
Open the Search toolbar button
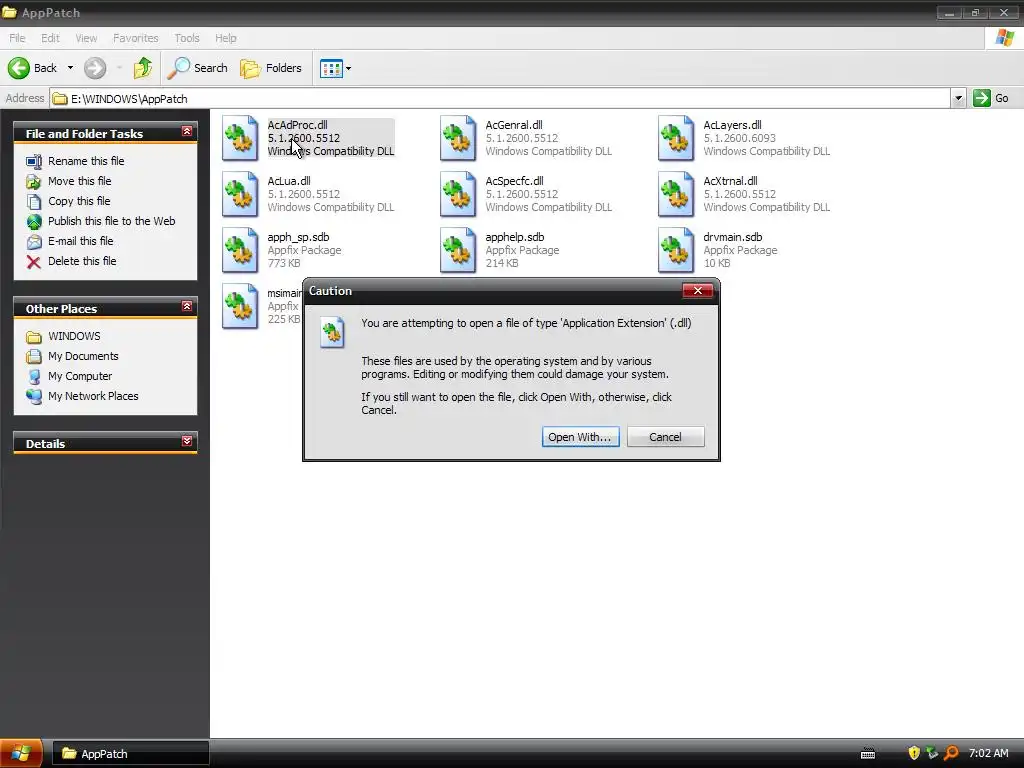click(x=197, y=68)
